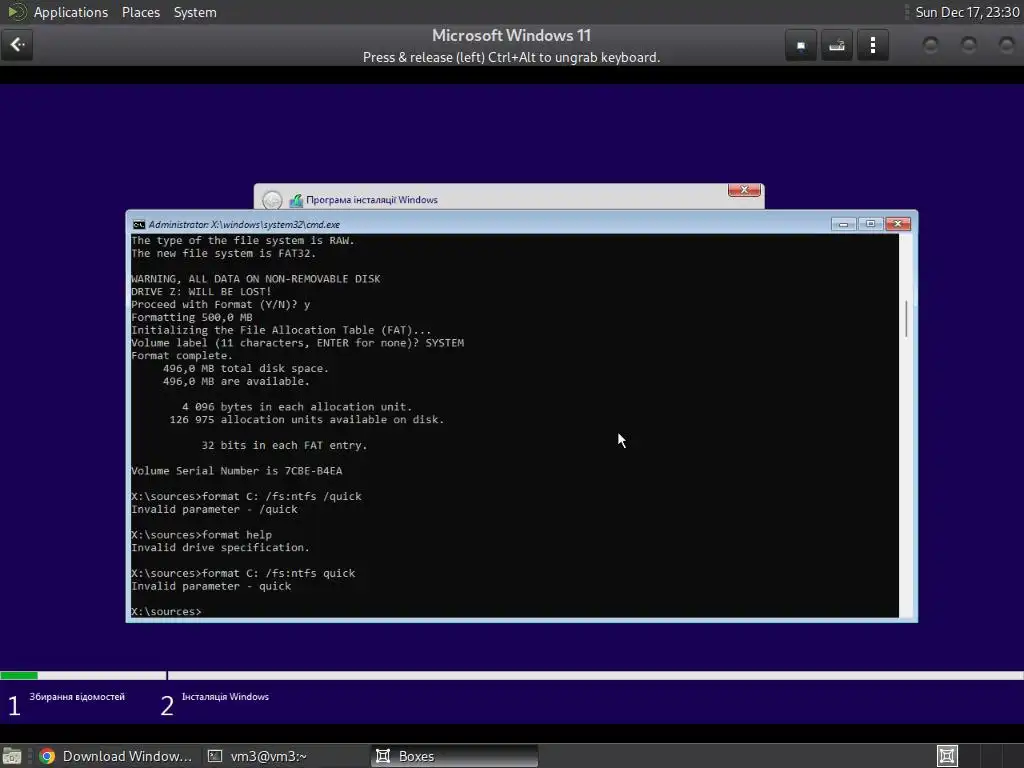
Task: Click the cmd.exe title bar icon
Action: tap(138, 225)
